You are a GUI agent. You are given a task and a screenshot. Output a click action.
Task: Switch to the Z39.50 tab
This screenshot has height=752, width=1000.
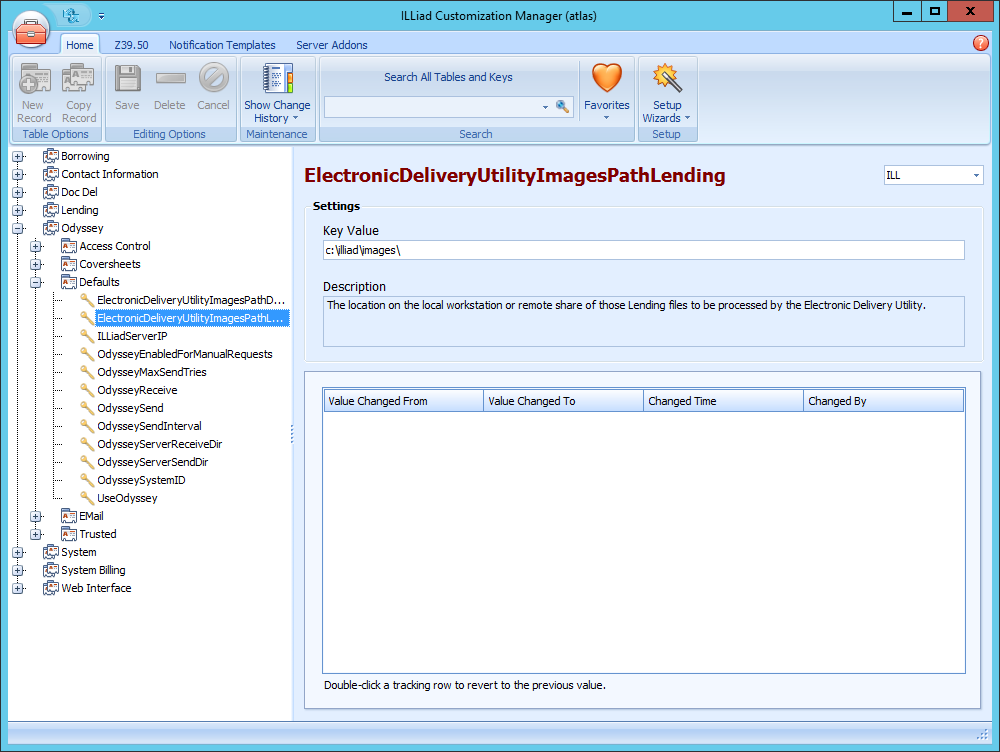point(131,45)
